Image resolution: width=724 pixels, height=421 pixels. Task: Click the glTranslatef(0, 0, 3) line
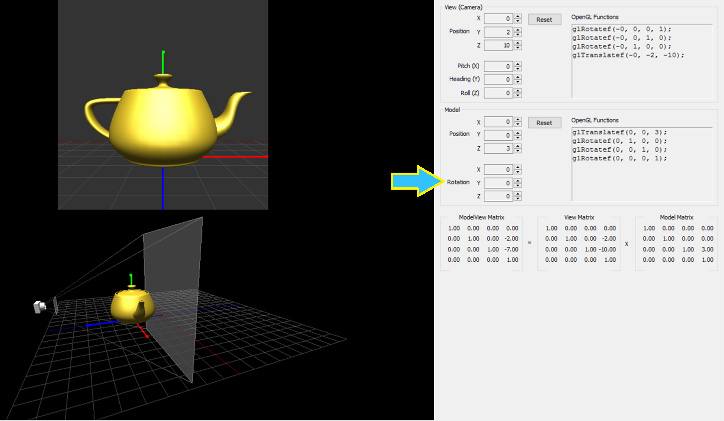(620, 132)
